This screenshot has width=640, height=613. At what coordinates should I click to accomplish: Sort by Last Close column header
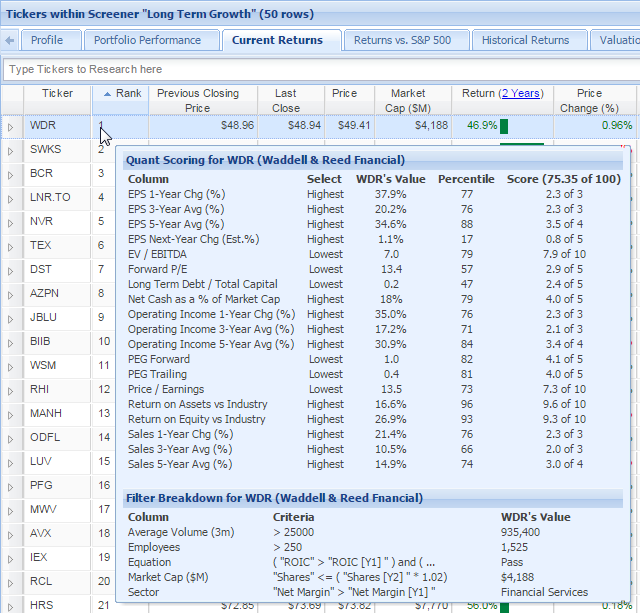(291, 100)
